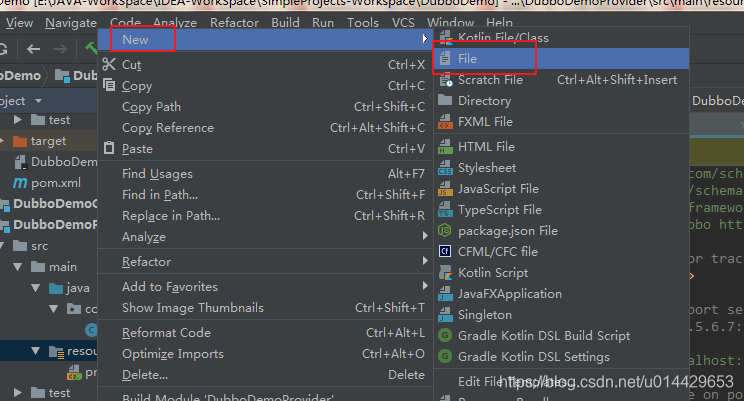The height and width of the screenshot is (401, 744).
Task: Open the Analyze submenu in context menu
Action: coord(265,237)
